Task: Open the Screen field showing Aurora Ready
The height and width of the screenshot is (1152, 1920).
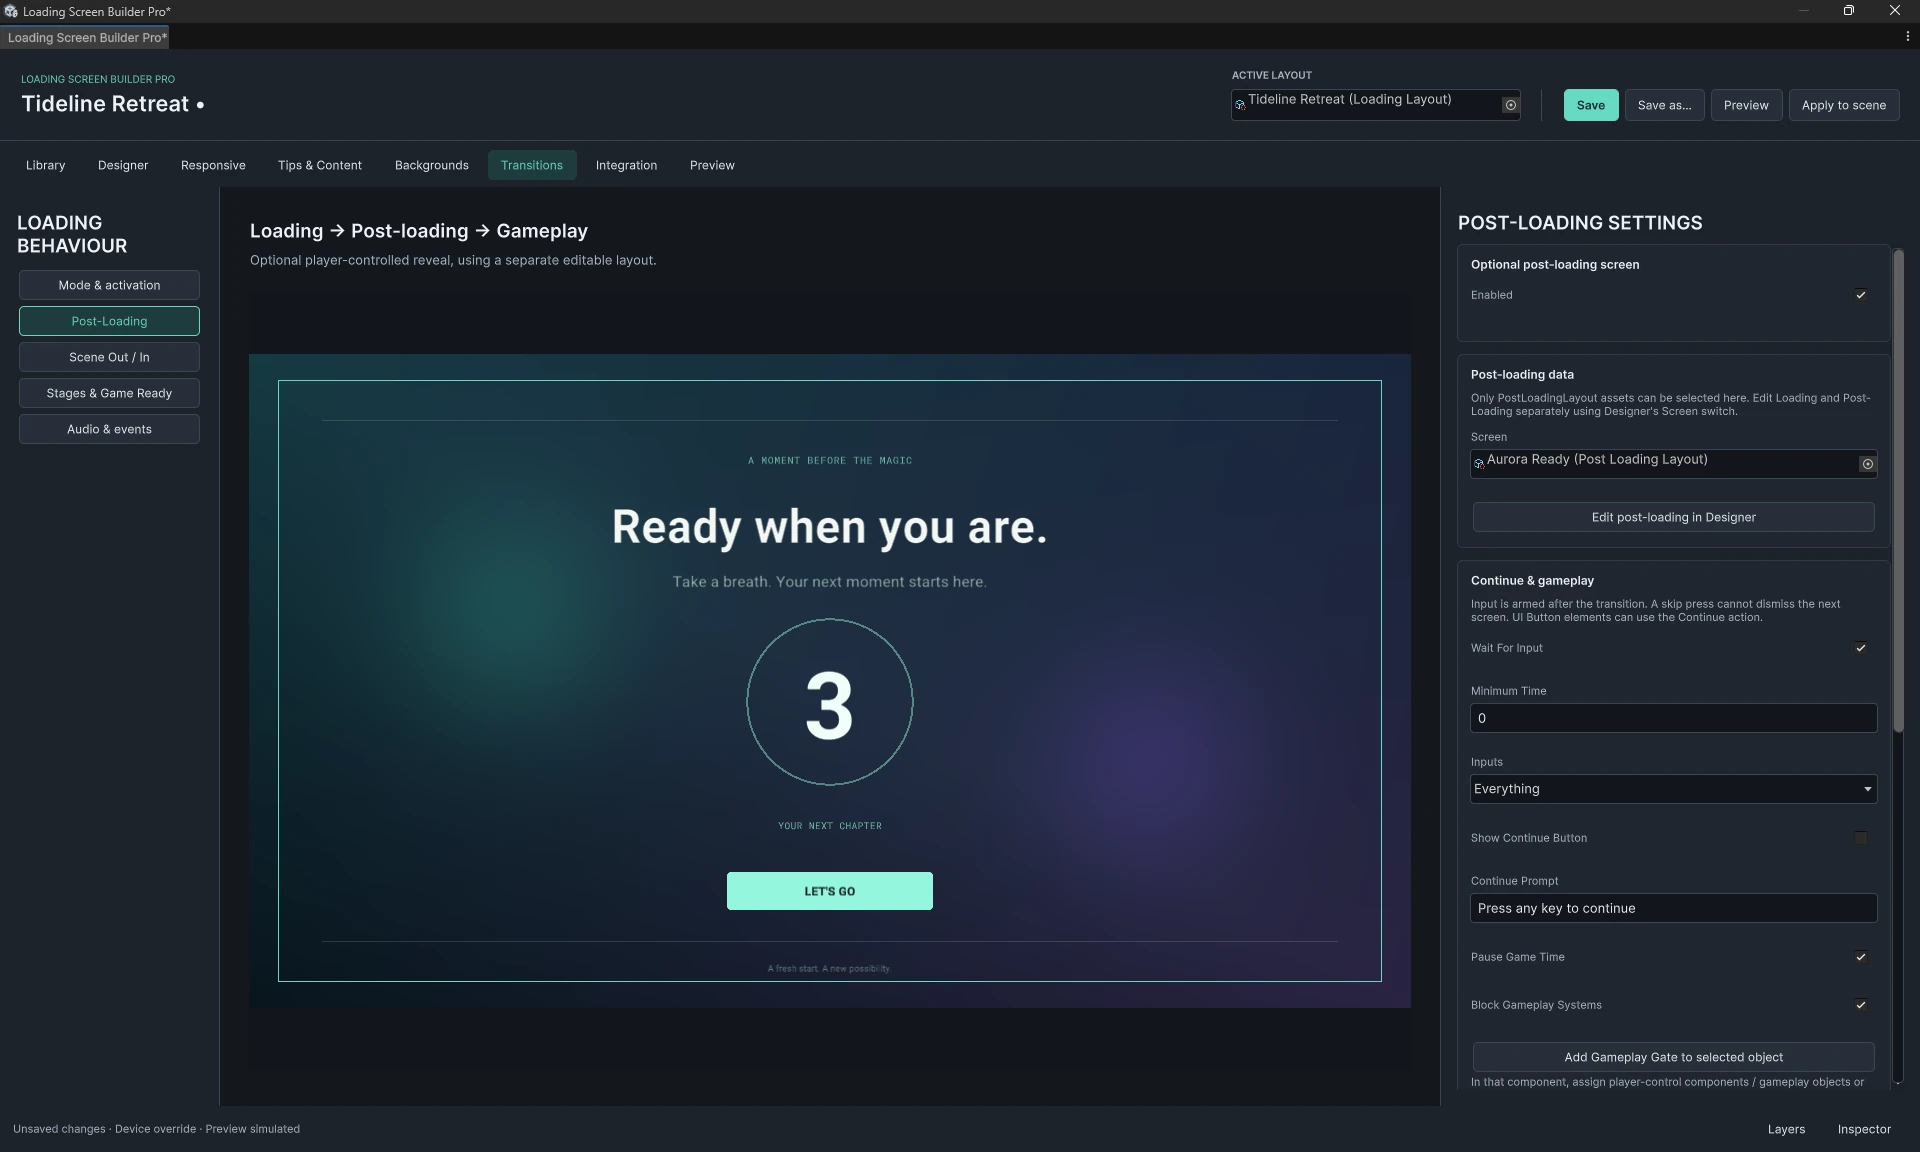Action: [x=1673, y=464]
